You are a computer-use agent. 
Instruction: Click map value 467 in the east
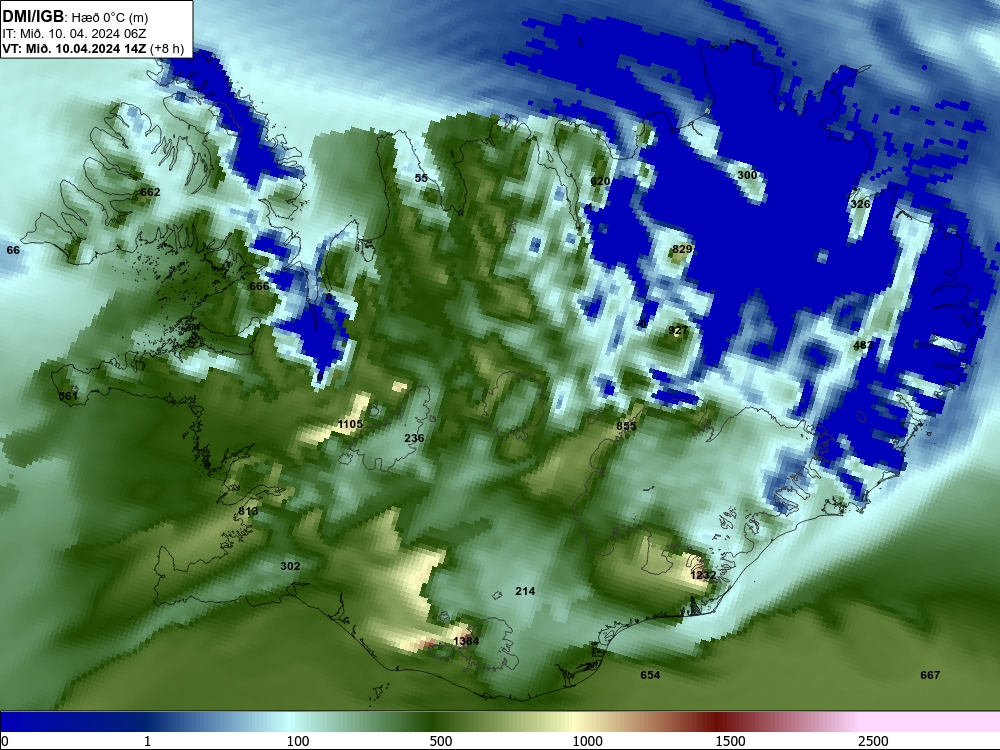863,345
